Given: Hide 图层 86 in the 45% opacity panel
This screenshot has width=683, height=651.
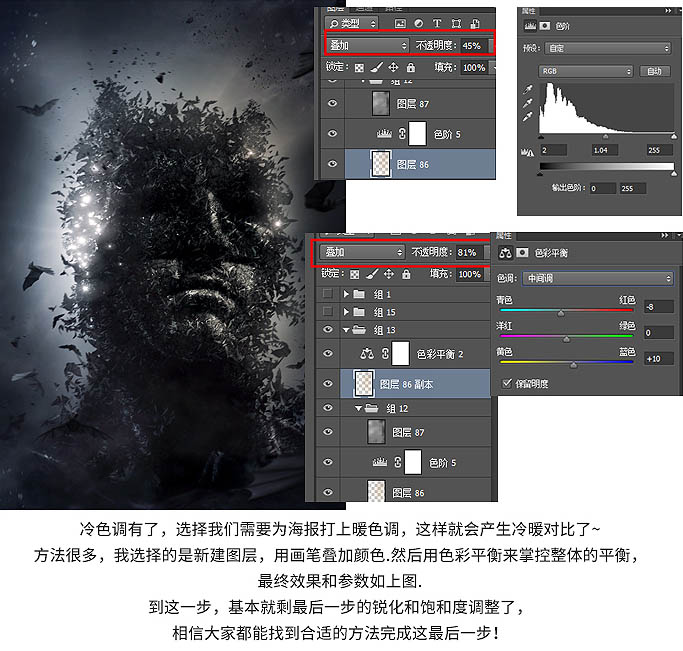Looking at the screenshot, I should coord(332,164).
